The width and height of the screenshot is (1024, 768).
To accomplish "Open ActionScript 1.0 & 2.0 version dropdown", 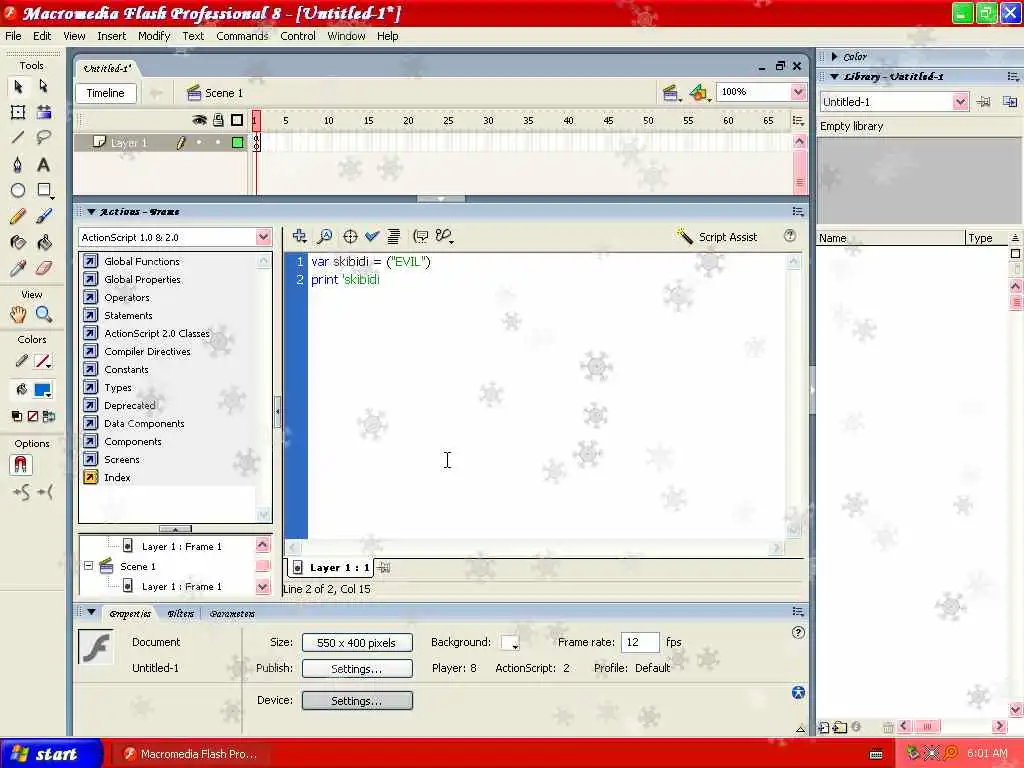I will coord(263,237).
